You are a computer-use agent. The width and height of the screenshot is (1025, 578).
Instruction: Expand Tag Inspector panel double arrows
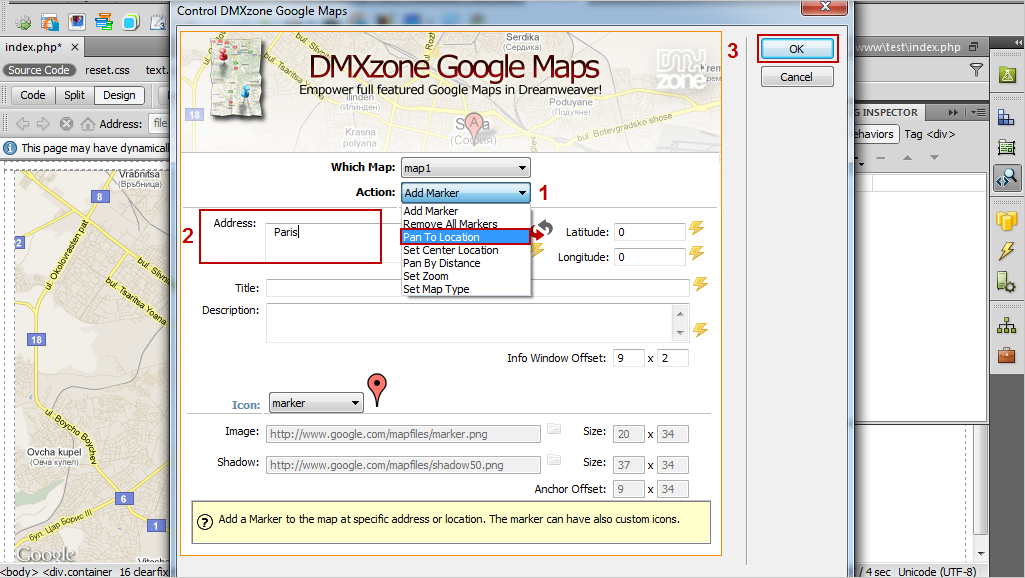click(953, 112)
